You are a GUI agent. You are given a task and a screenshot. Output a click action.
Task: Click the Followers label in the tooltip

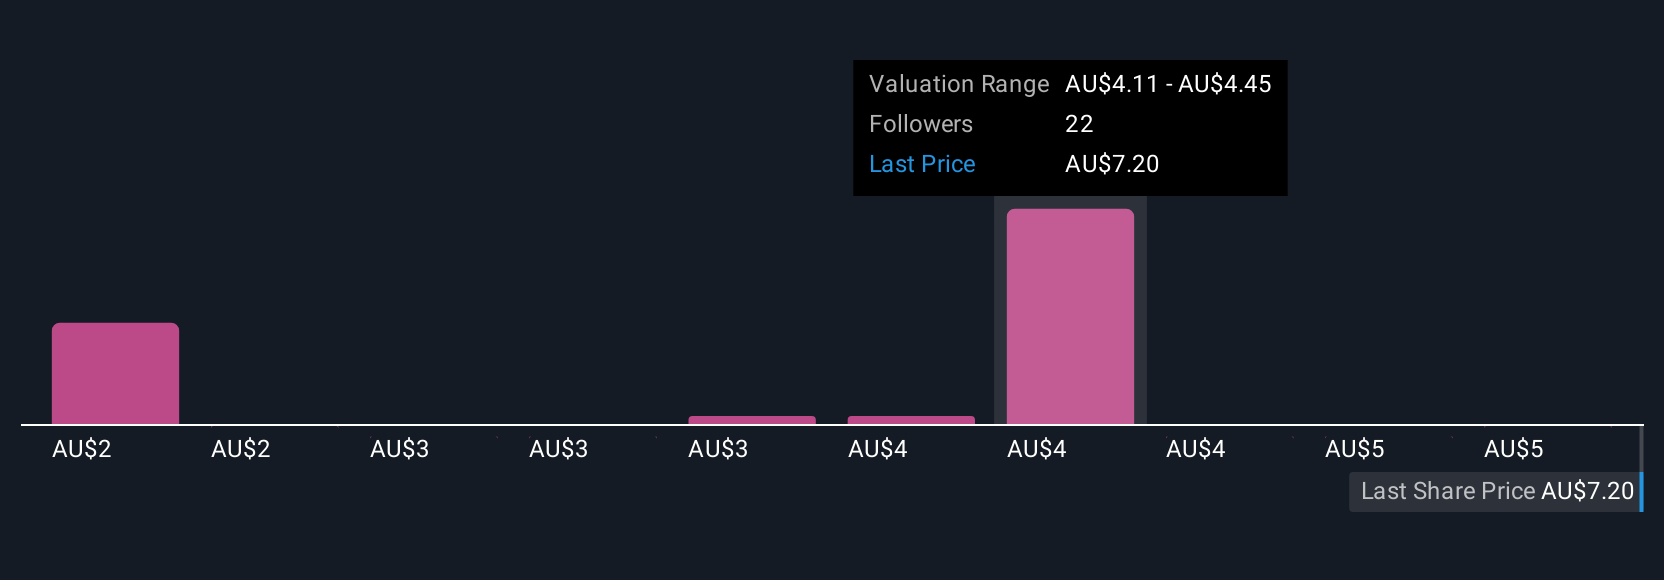point(921,124)
